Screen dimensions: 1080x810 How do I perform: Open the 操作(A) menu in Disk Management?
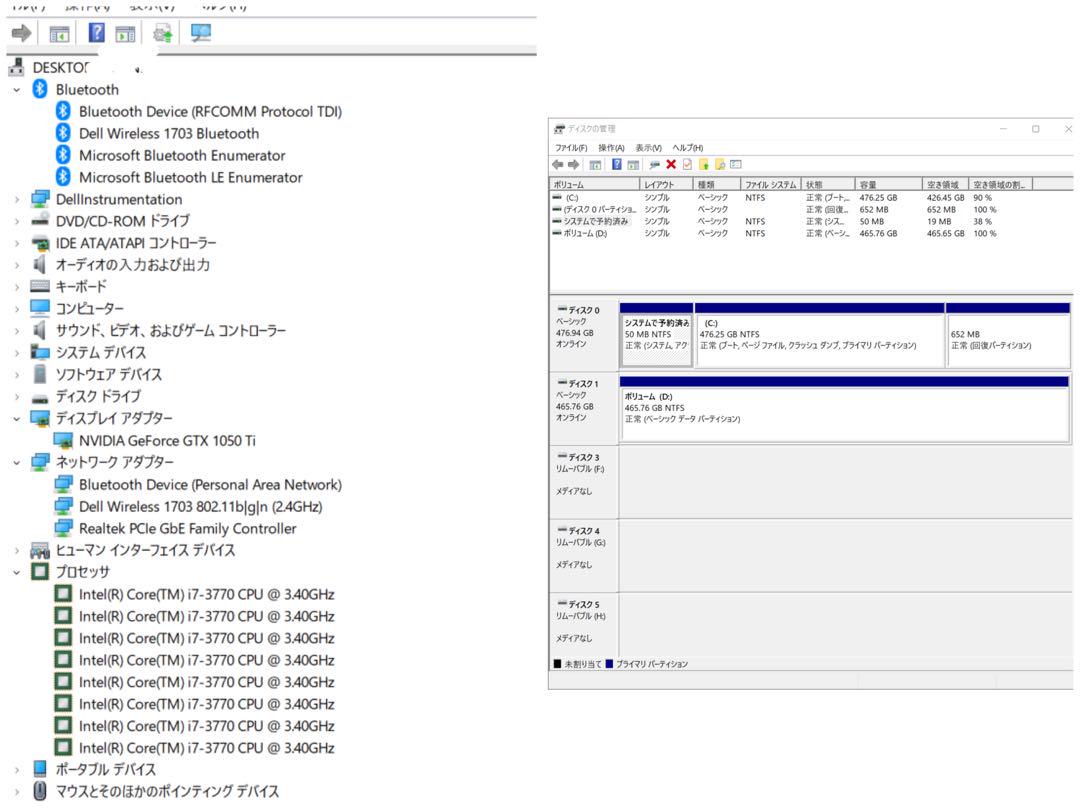tap(611, 148)
